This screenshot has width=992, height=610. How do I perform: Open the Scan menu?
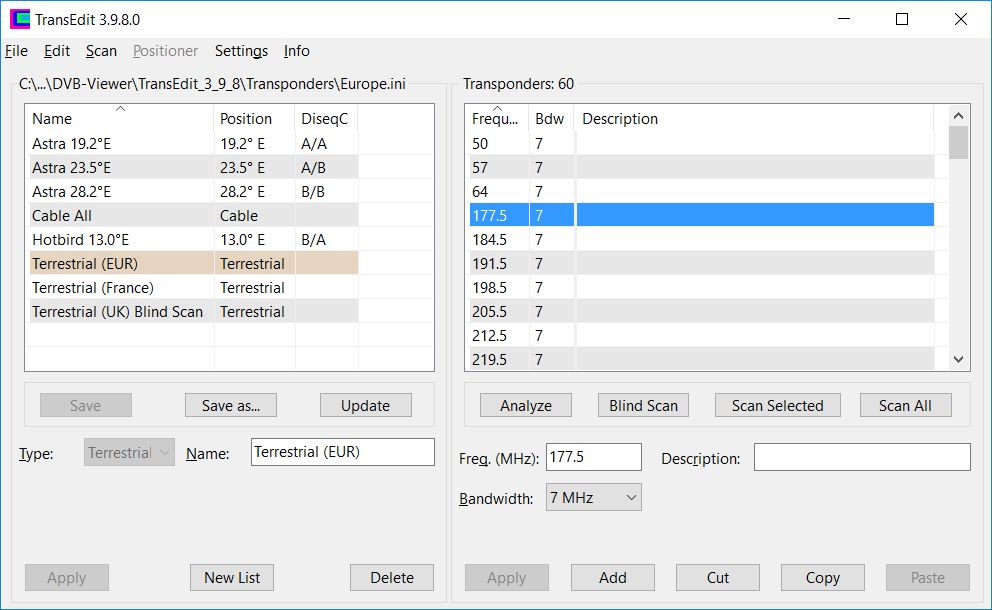point(101,51)
